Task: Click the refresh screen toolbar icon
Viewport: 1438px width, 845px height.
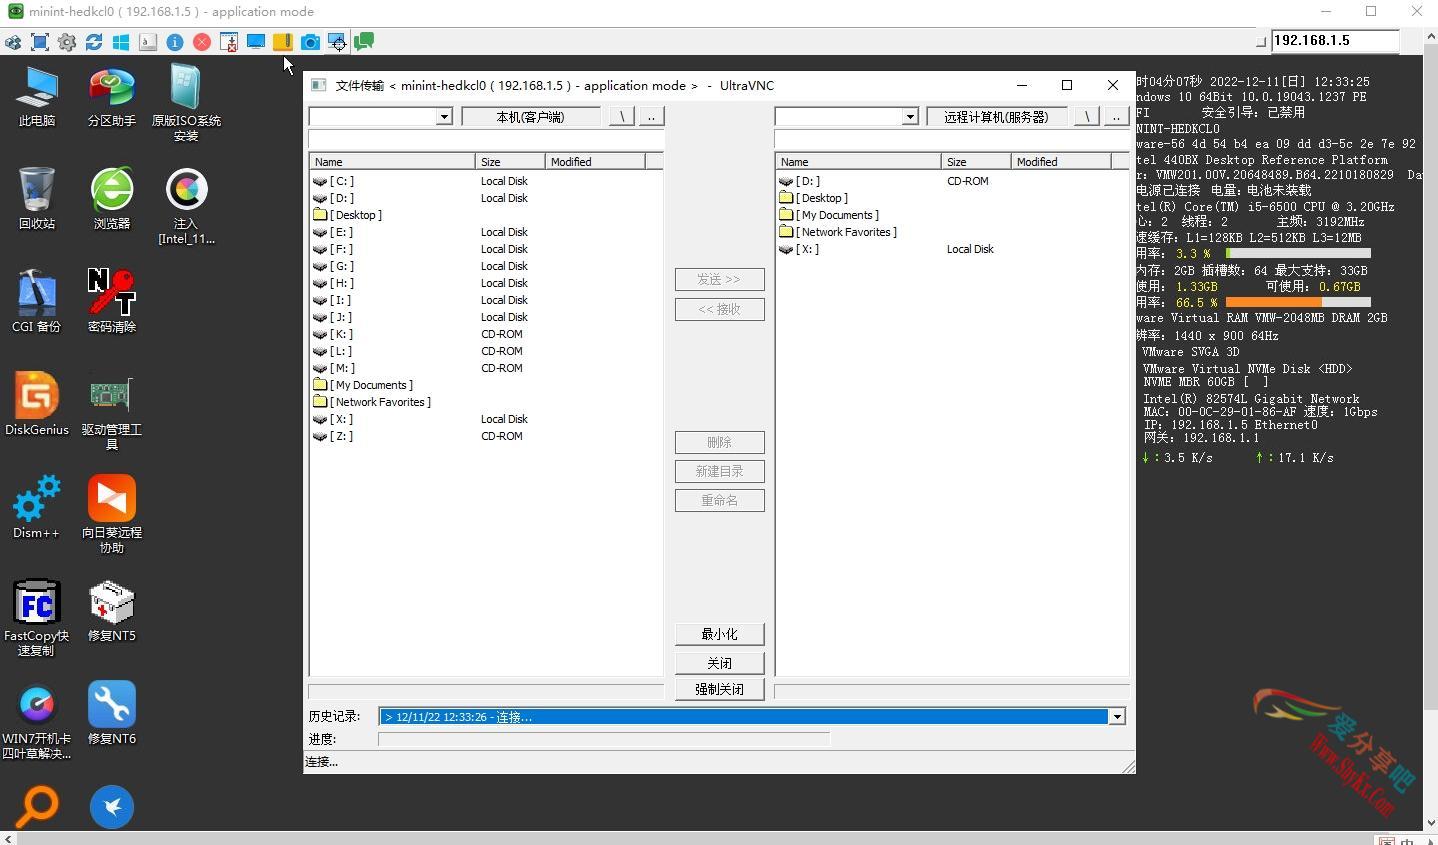Action: point(94,42)
